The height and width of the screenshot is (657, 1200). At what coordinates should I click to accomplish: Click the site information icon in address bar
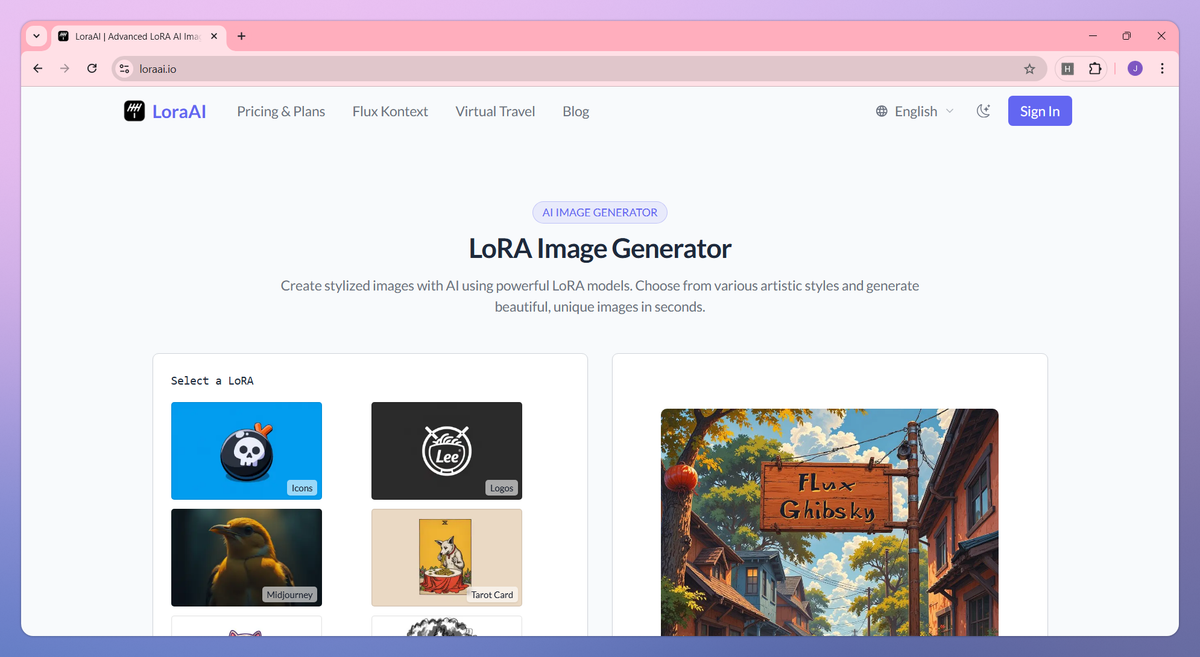(125, 69)
